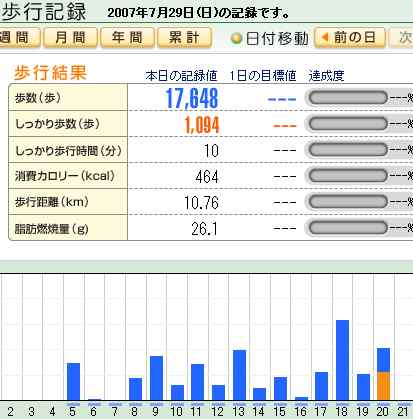Click the 消費カロリー achievement progress bar

[348, 176]
